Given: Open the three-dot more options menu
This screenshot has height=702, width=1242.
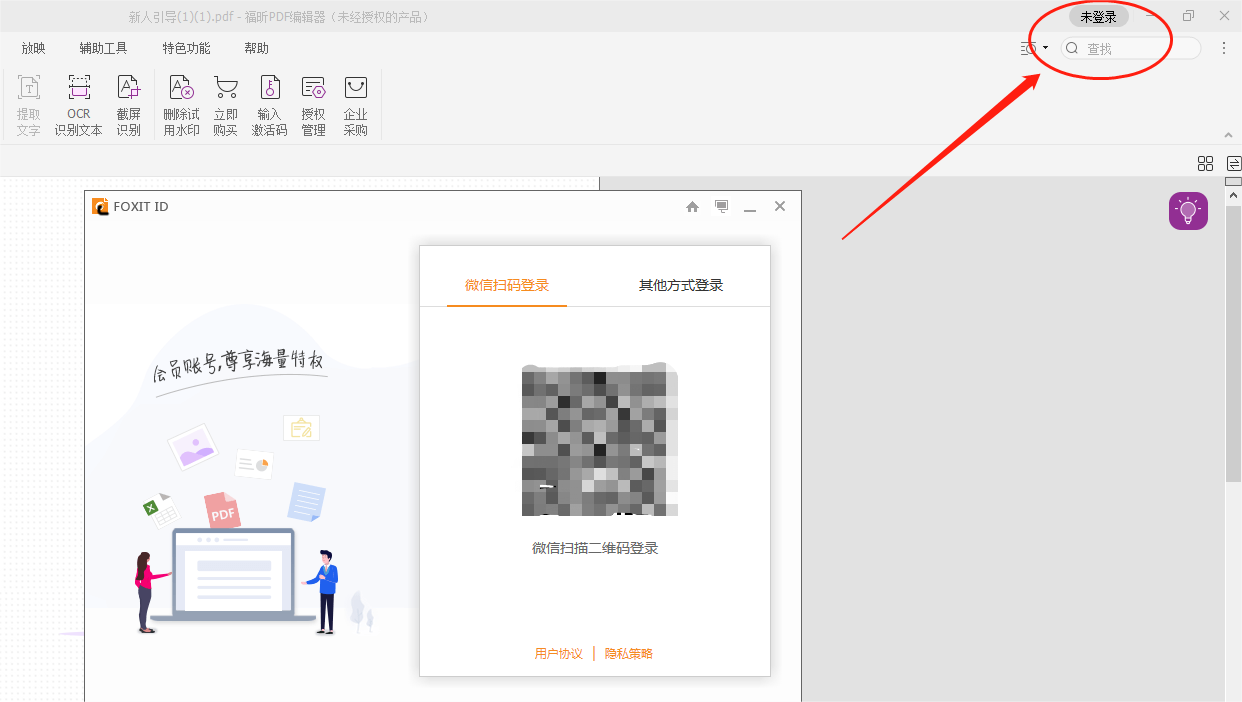Looking at the screenshot, I should click(x=1223, y=48).
